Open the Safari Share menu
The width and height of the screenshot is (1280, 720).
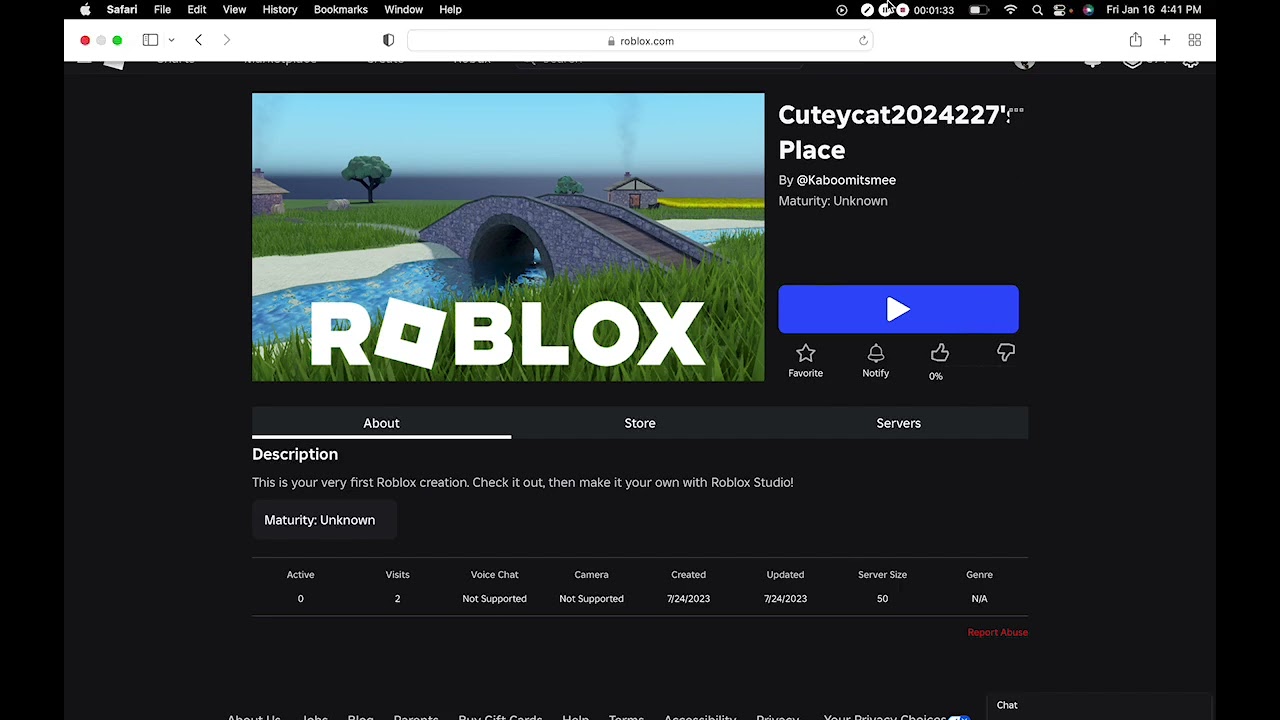1135,40
